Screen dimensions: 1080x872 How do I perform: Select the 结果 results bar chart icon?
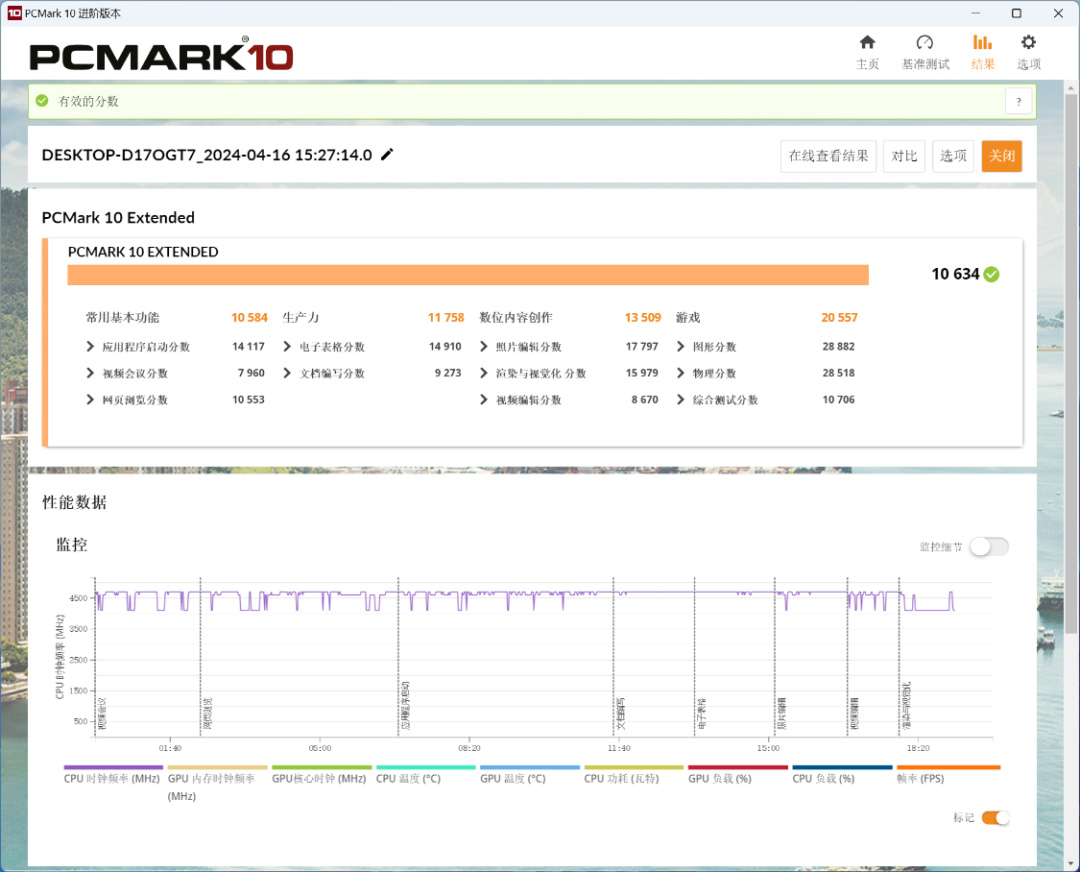pos(982,43)
